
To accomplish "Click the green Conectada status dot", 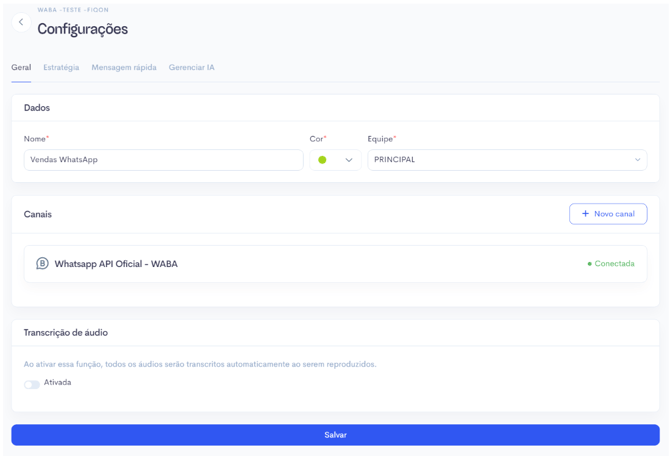I will click(x=590, y=265).
